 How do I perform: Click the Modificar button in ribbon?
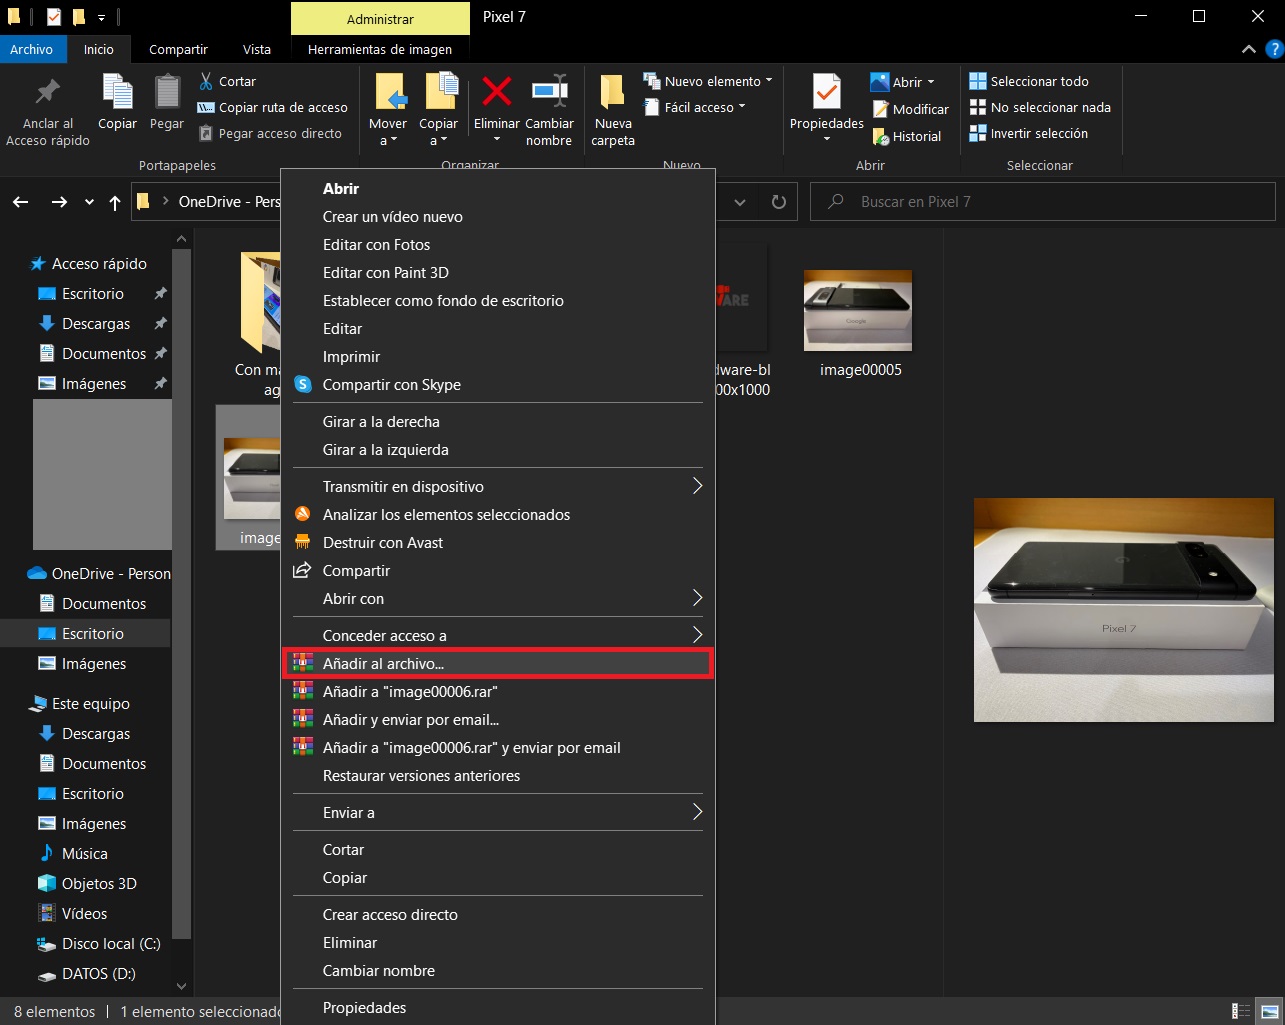pos(910,109)
